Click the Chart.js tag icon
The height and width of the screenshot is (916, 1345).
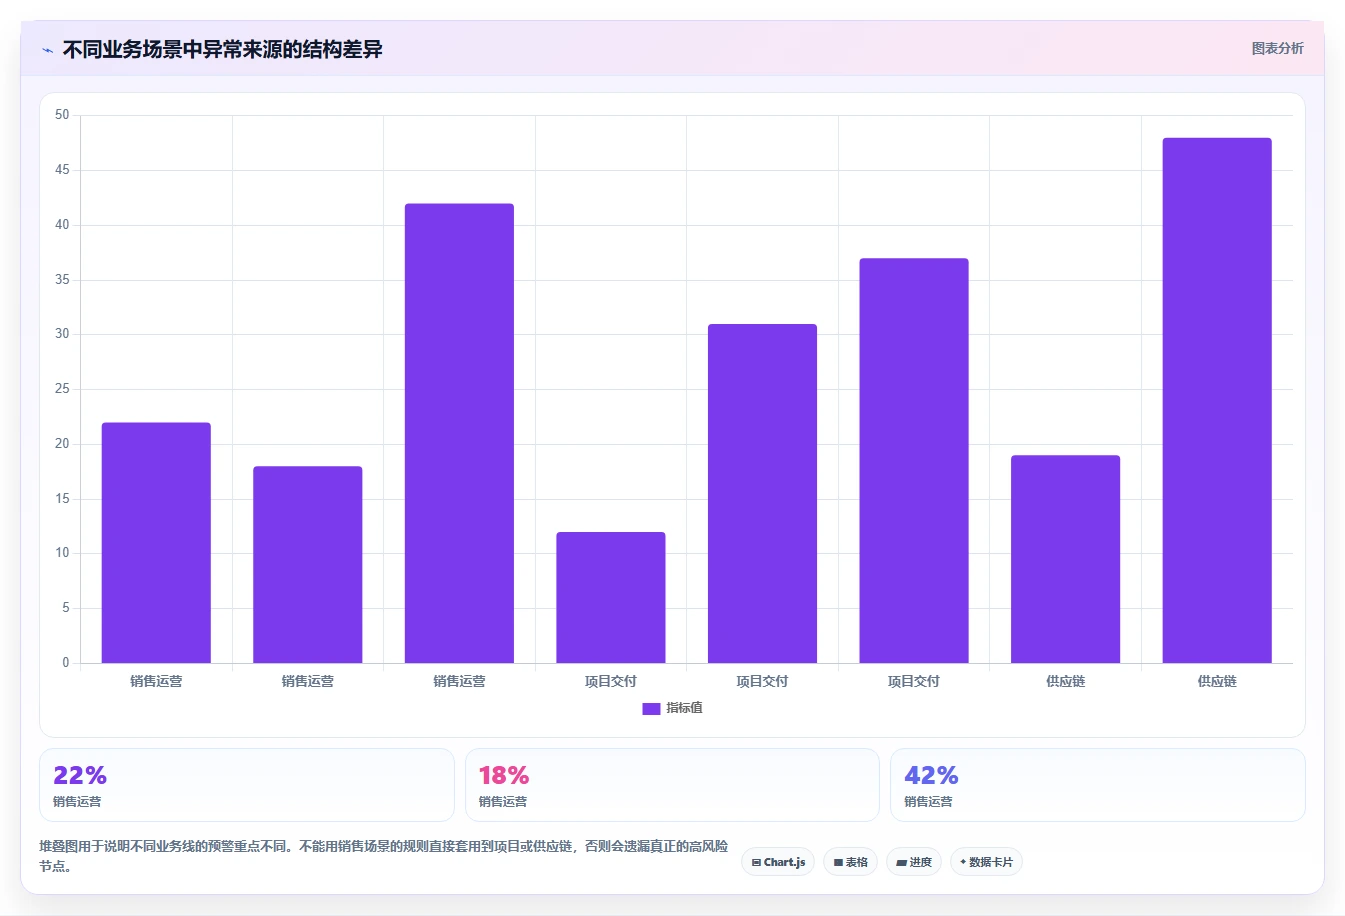coord(756,862)
